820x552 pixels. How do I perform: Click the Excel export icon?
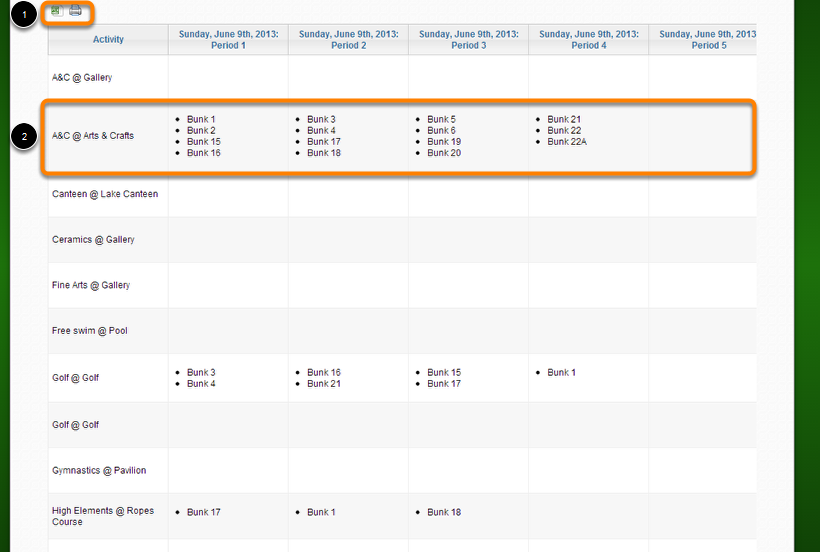(56, 11)
